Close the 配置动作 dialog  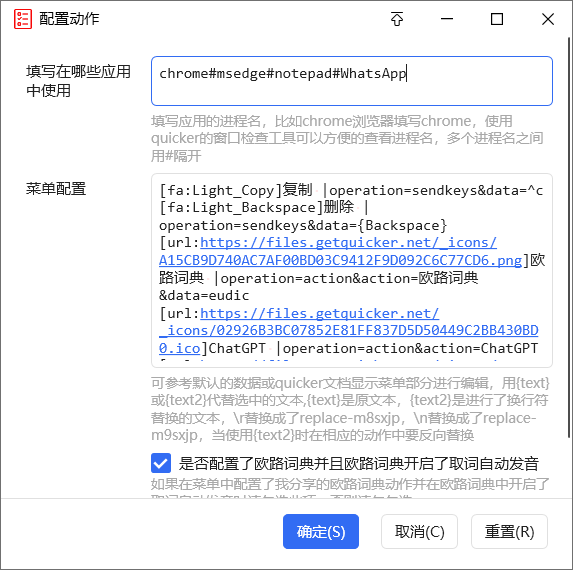pyautogui.click(x=548, y=19)
